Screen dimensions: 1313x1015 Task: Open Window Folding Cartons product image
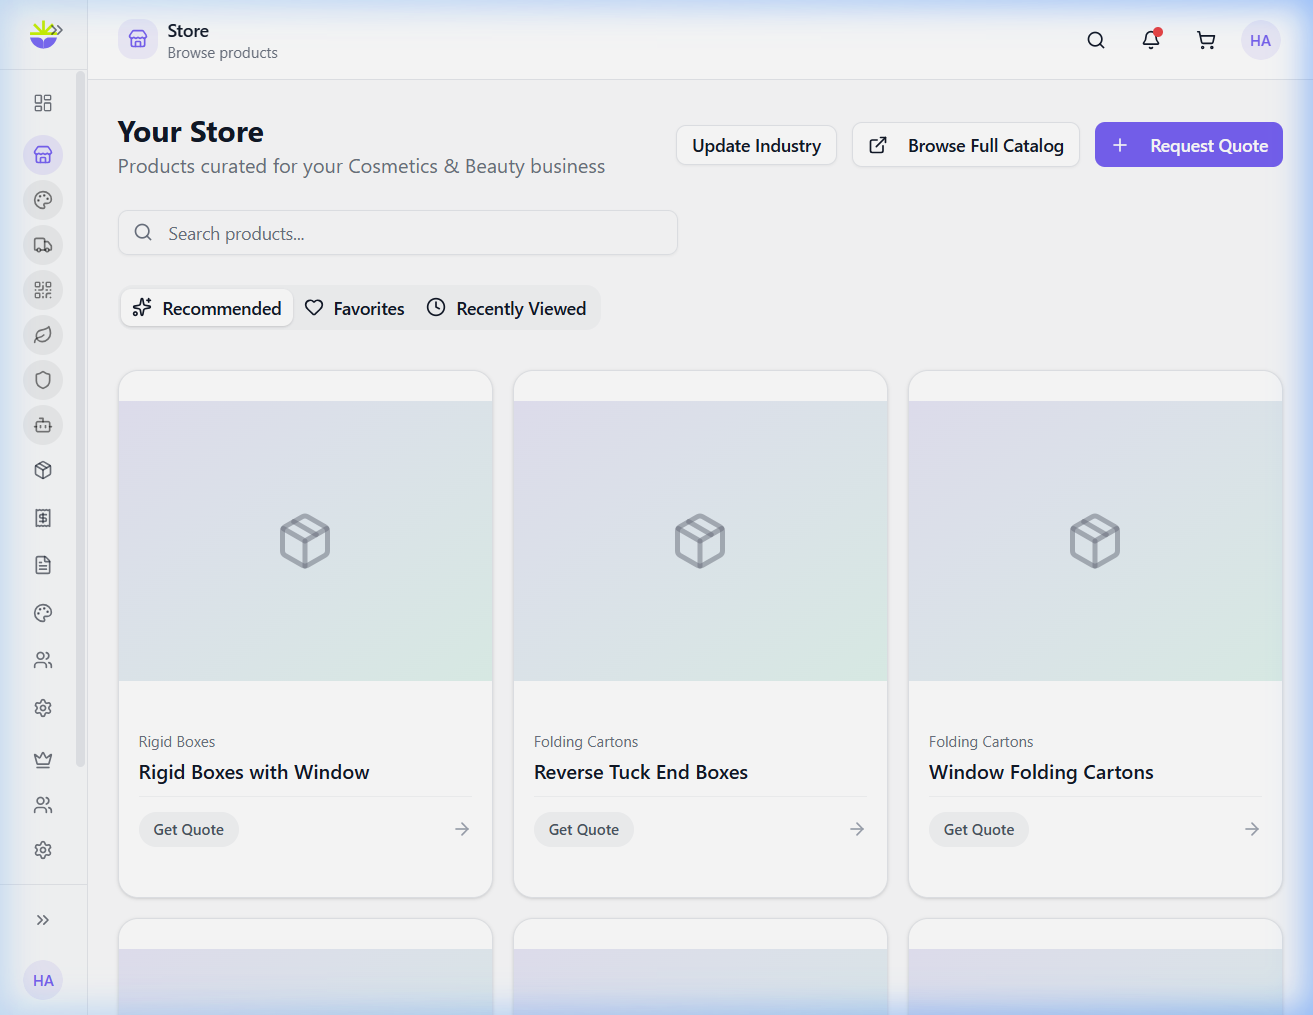click(1095, 541)
